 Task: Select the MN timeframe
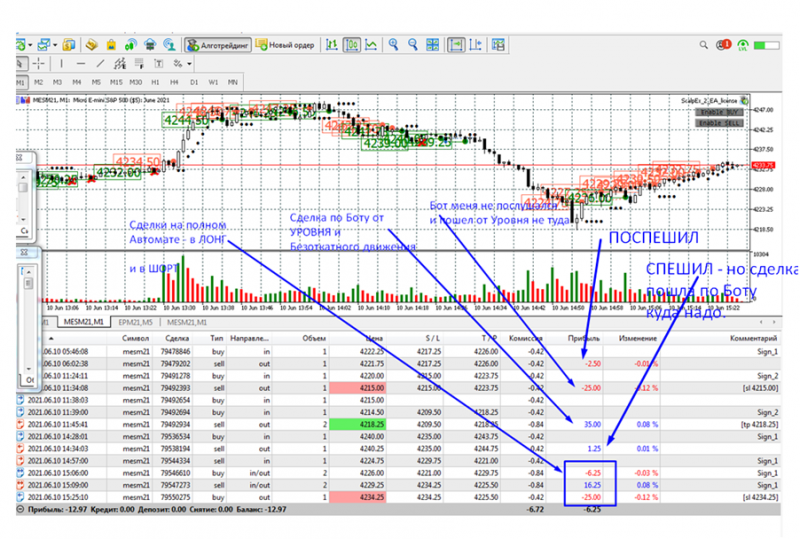tap(233, 82)
